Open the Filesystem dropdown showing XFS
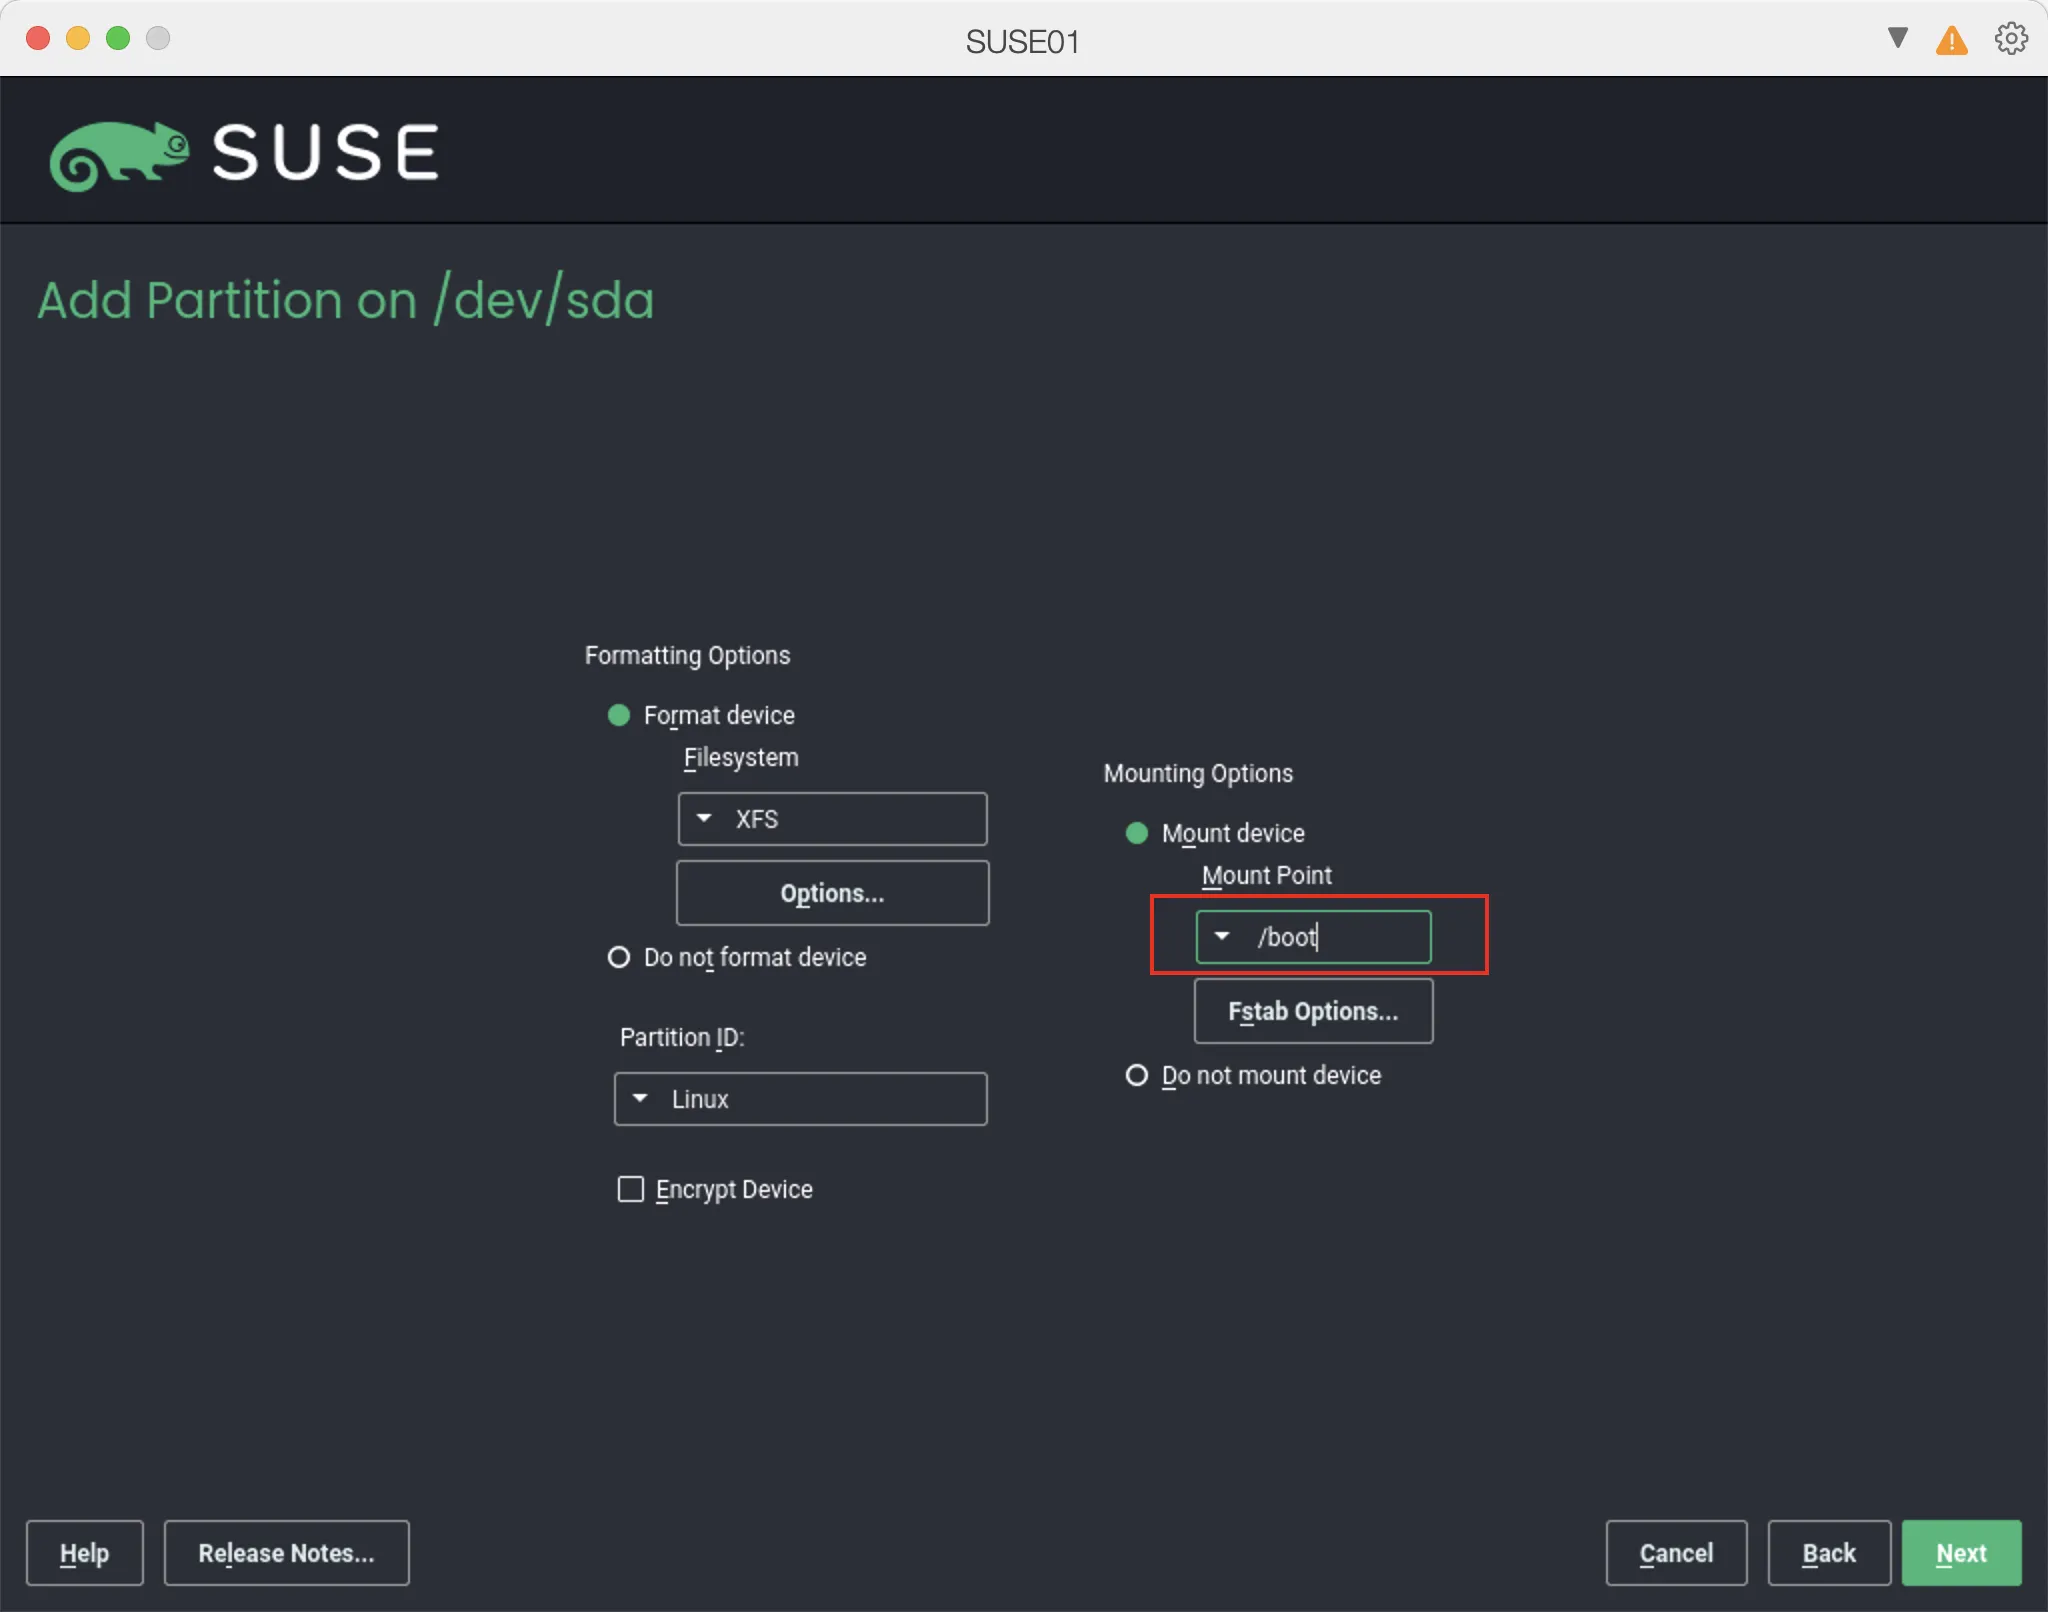Screen dimensions: 2048x1612 pyautogui.click(x=832, y=819)
